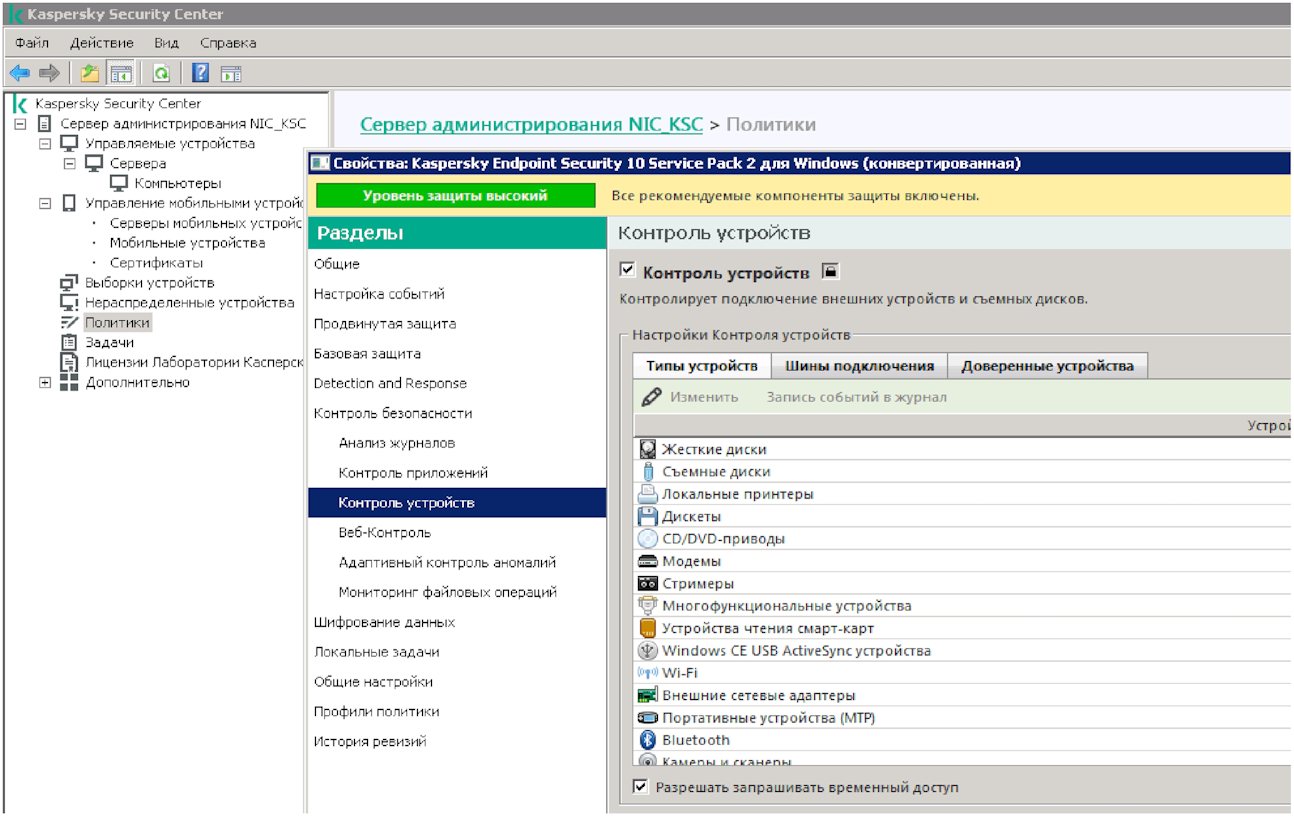Click the back arrow toolbar icon
The image size is (1294, 818).
tap(19, 73)
